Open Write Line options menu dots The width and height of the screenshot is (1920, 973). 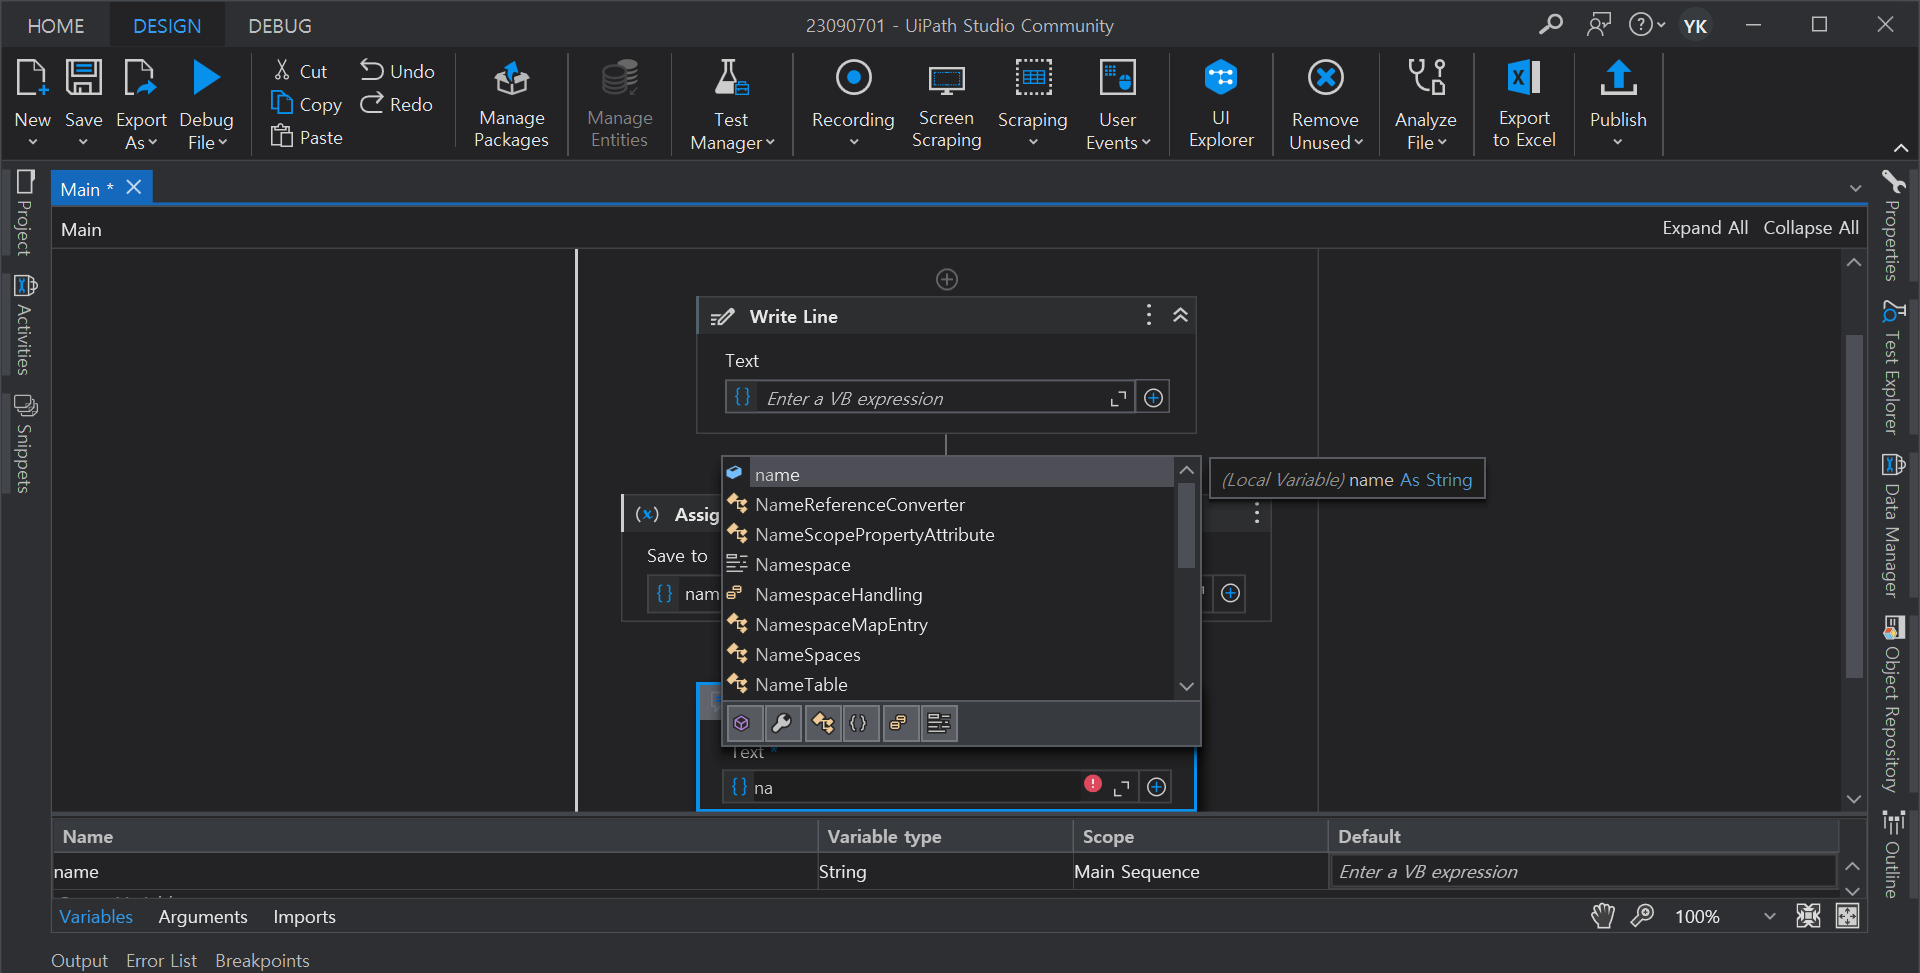1148,315
